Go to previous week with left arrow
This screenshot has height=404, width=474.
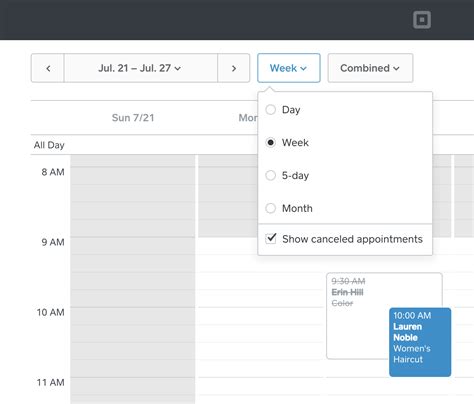coord(48,68)
